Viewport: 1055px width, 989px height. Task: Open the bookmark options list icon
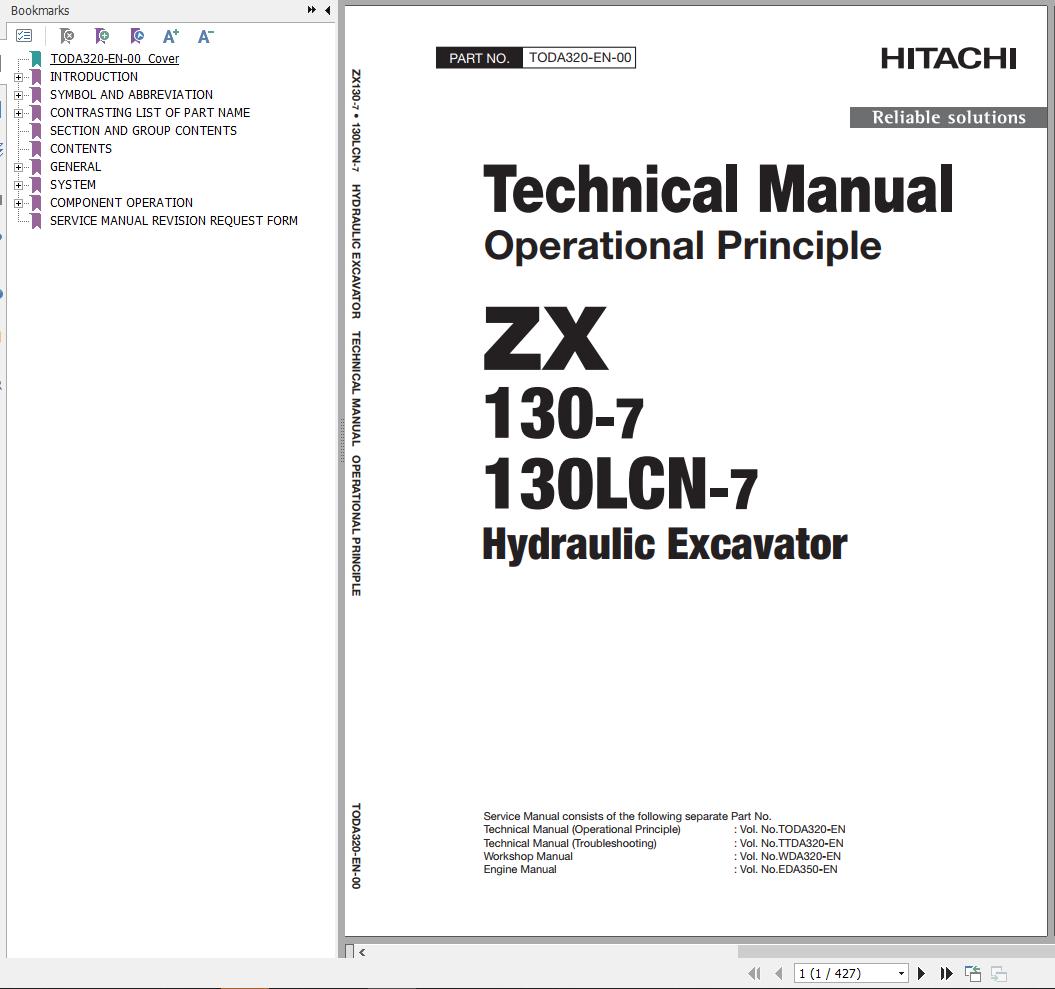click(x=24, y=36)
